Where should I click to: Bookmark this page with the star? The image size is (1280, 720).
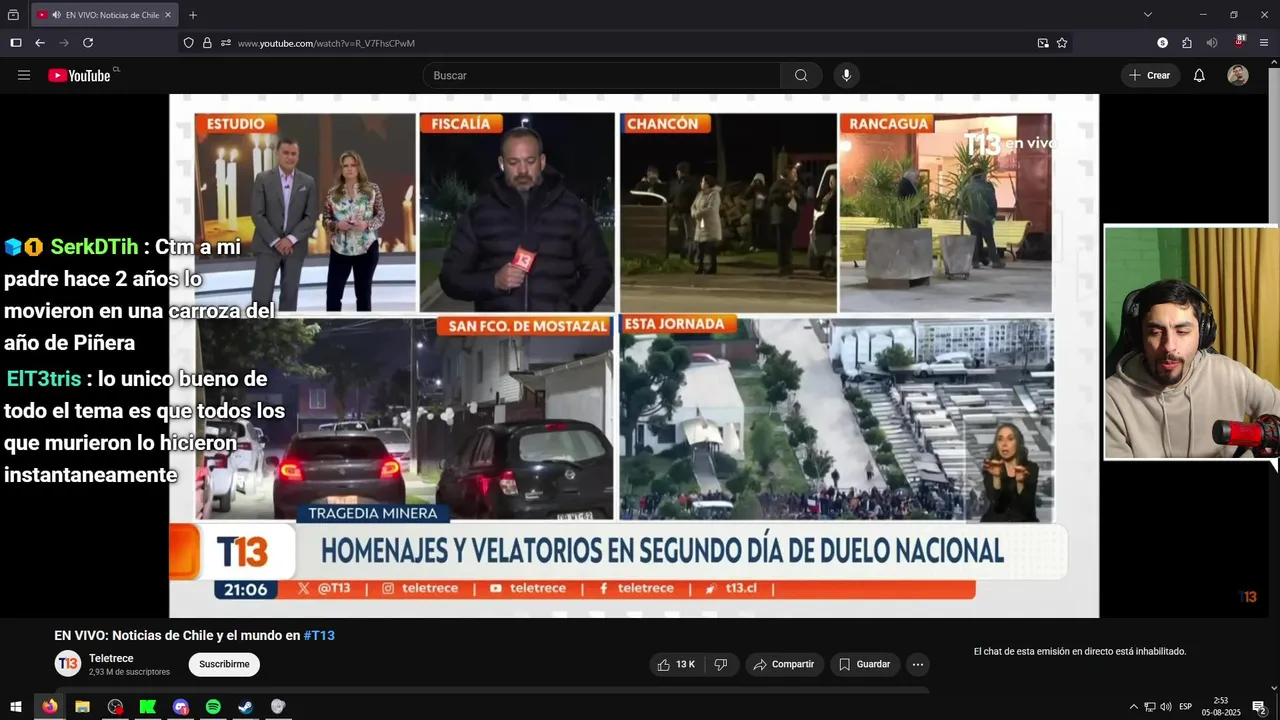(x=1062, y=43)
